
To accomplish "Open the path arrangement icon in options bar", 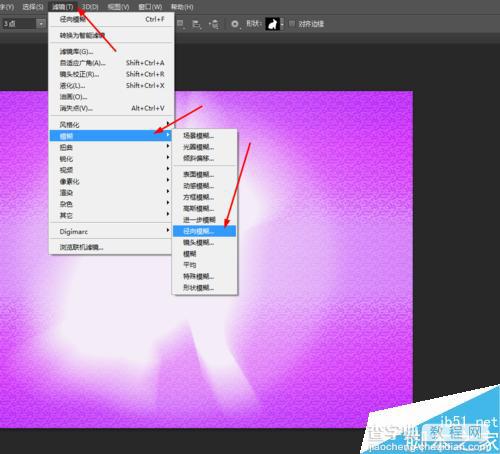I will (x=214, y=24).
